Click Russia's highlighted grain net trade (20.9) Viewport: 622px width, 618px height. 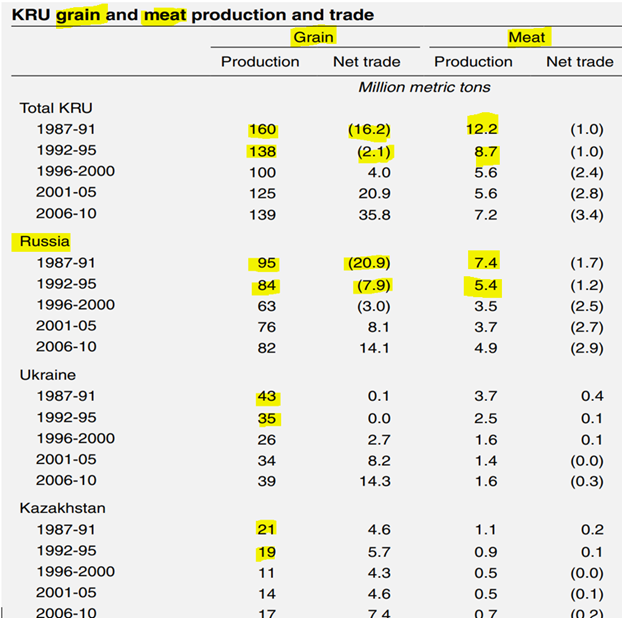pyautogui.click(x=369, y=263)
